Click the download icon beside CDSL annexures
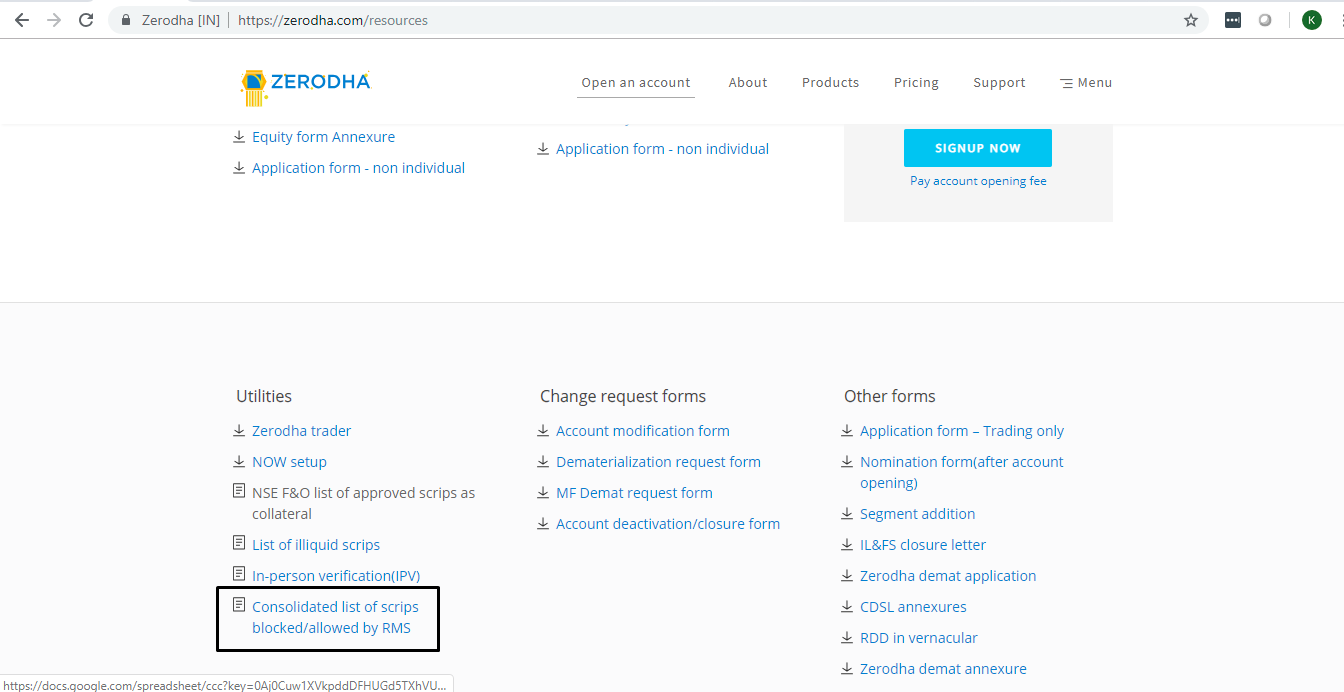The width and height of the screenshot is (1344, 692). (x=847, y=607)
